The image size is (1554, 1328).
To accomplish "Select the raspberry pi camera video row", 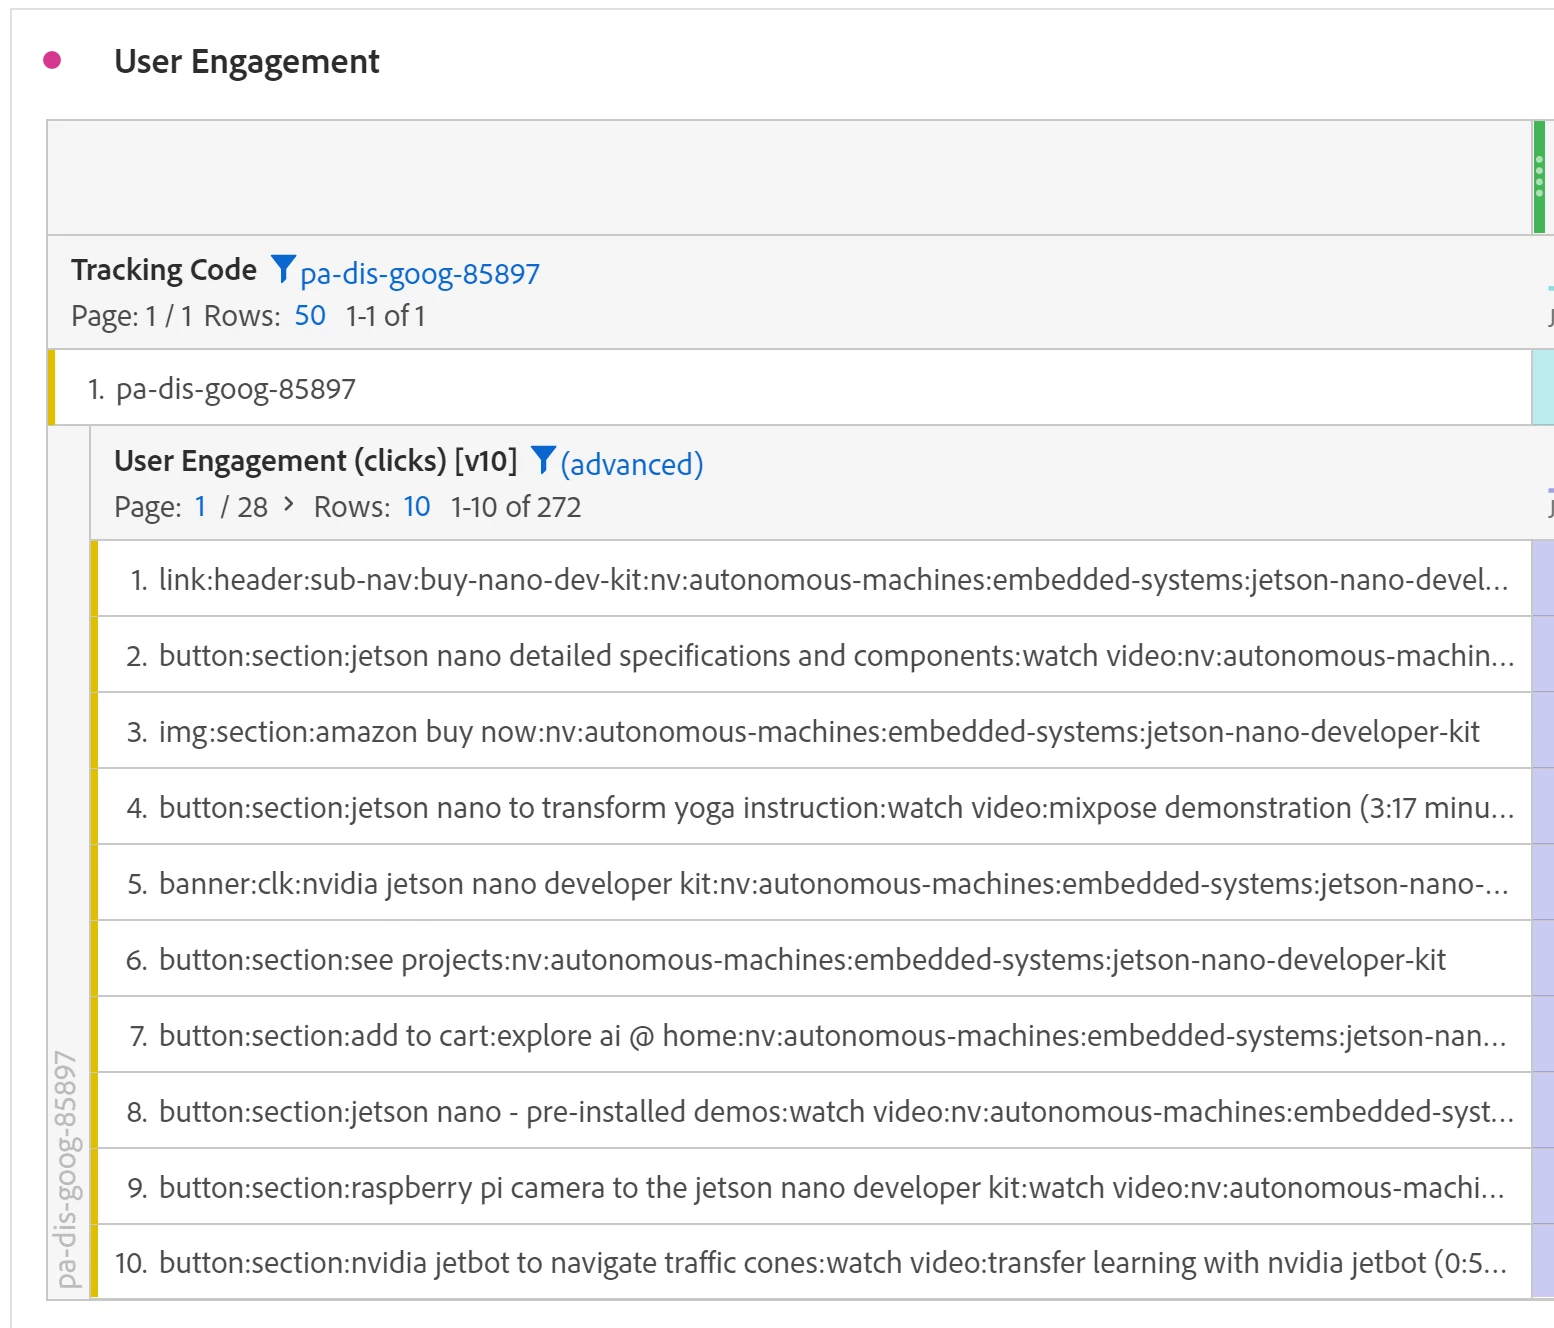I will click(831, 1188).
